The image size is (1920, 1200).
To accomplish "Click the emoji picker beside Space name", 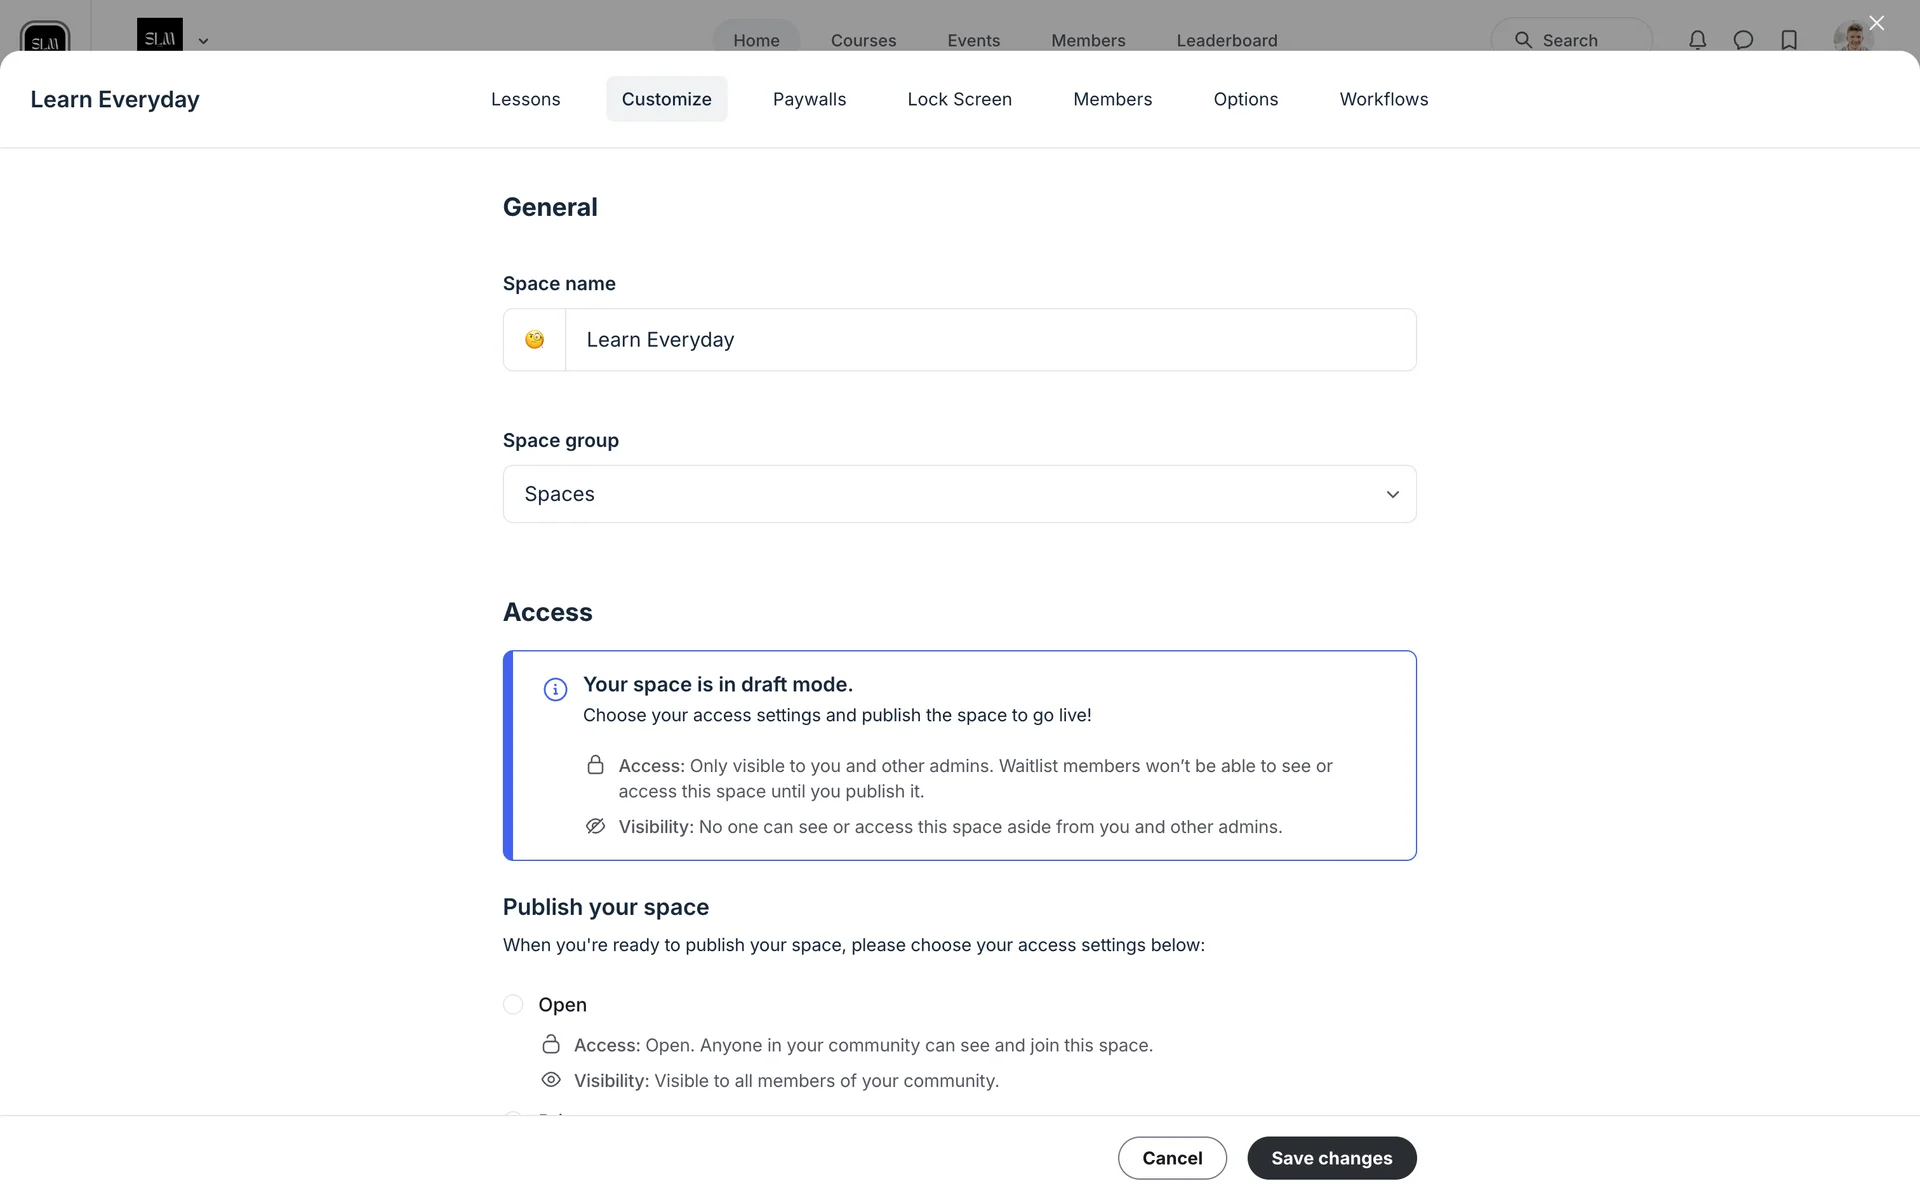I will (x=535, y=340).
